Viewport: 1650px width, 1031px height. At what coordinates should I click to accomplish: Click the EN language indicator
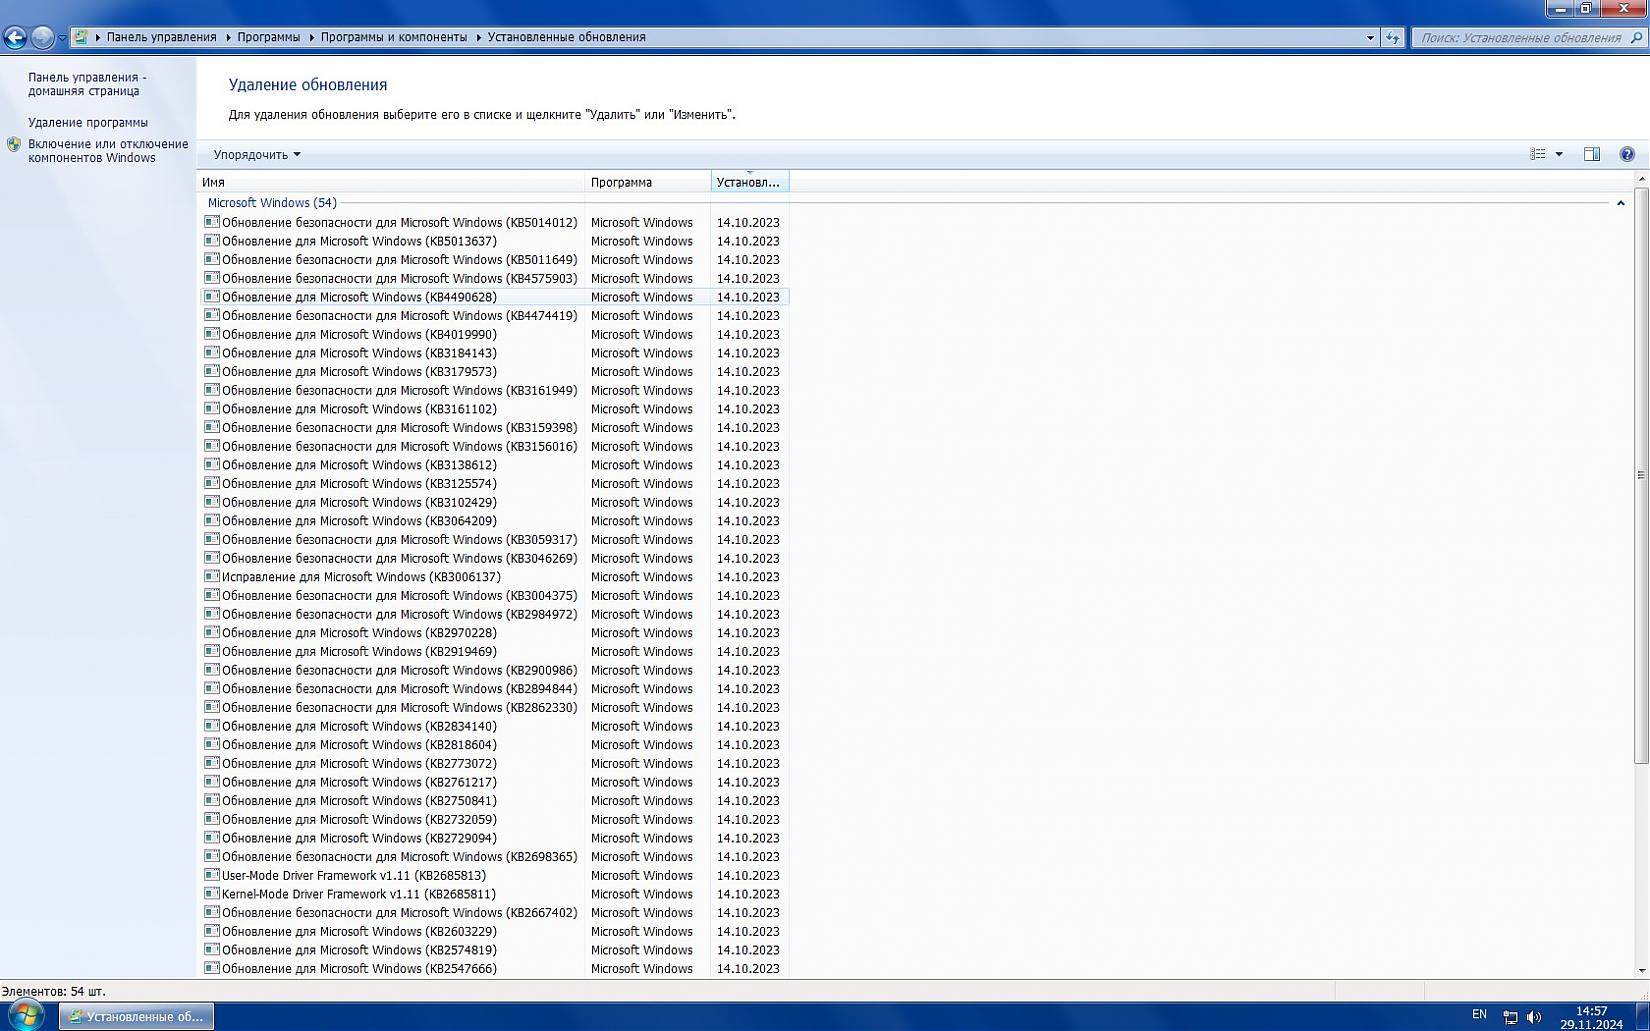1480,1014
